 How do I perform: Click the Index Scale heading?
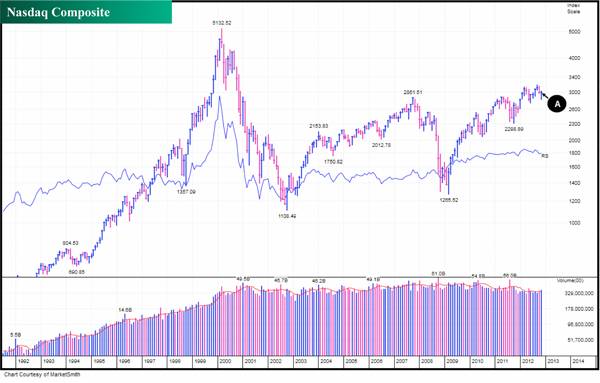point(573,8)
